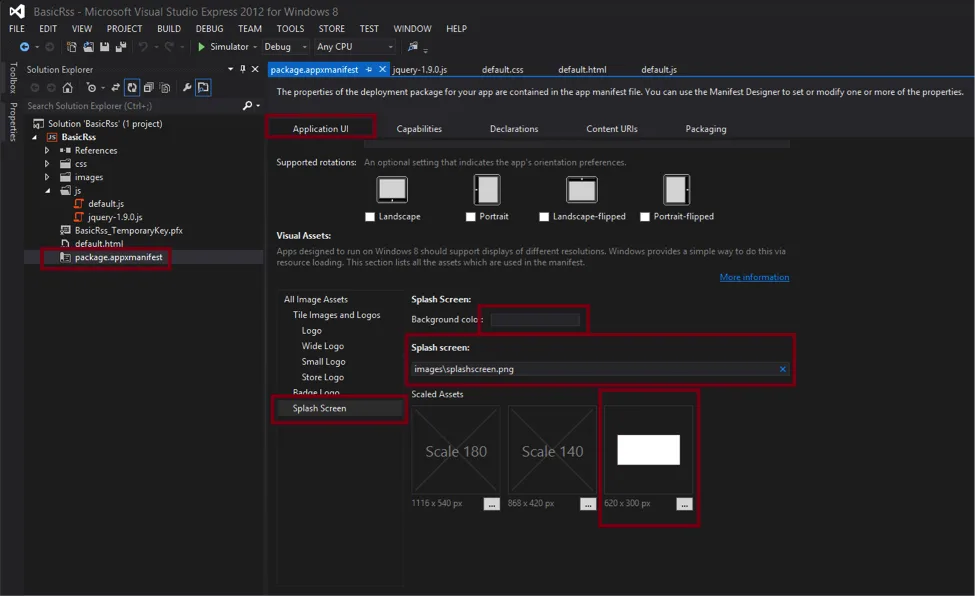Browse for Scale 140 splash image

point(588,504)
